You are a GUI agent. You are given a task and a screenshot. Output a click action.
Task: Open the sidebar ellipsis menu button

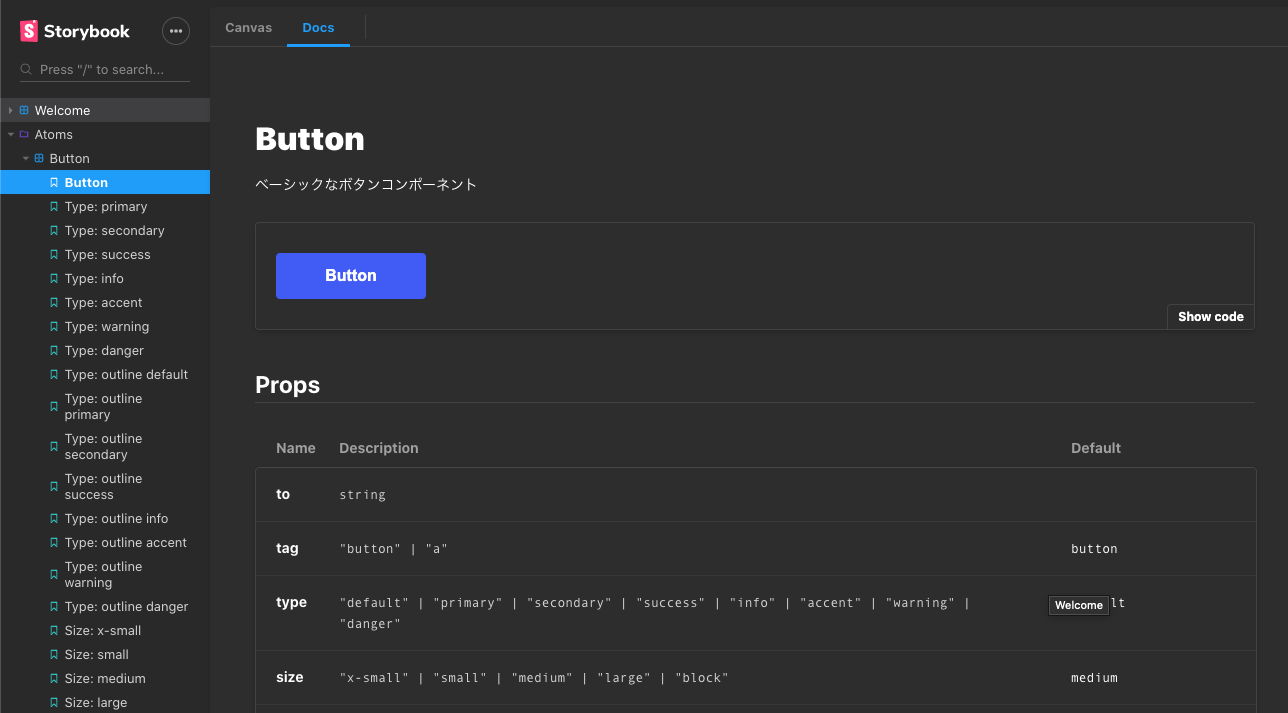pos(176,31)
